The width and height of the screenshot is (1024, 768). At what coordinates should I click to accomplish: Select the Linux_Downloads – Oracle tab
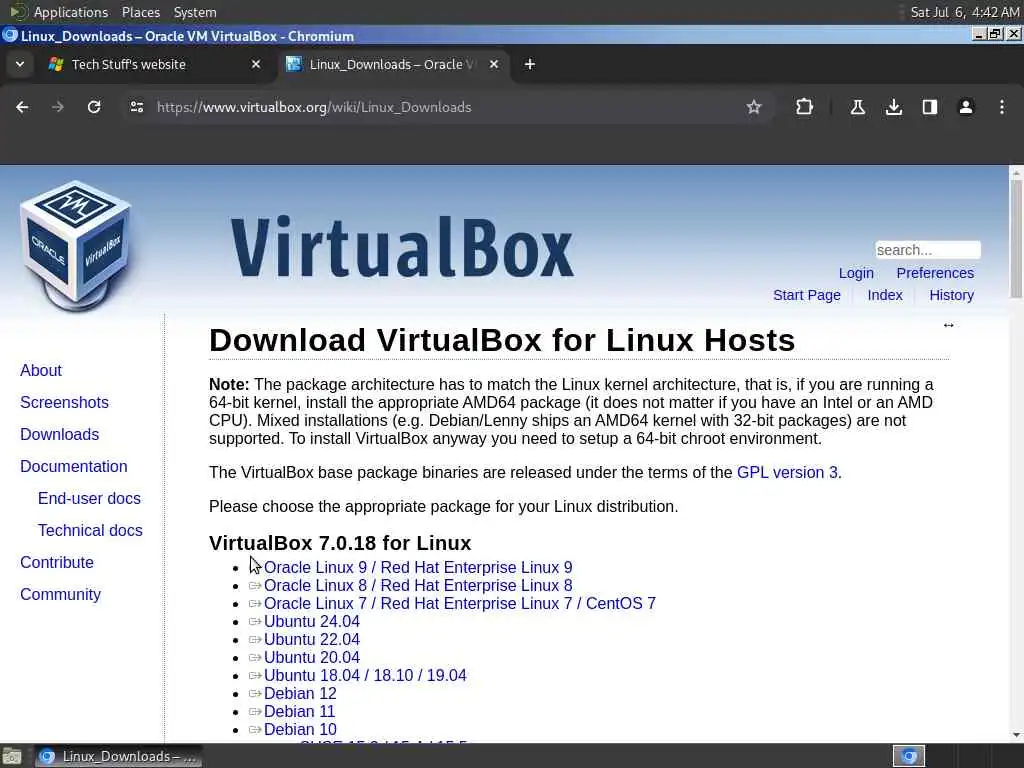click(x=394, y=64)
